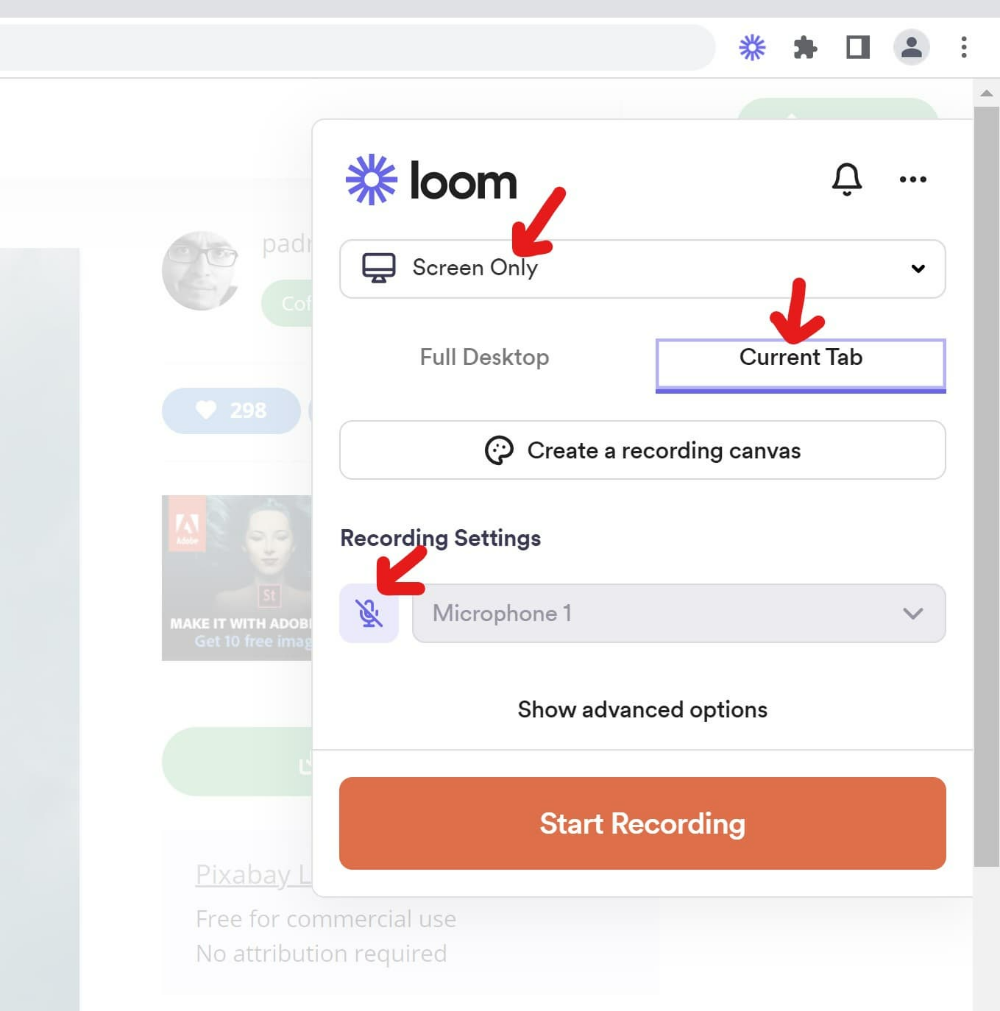This screenshot has width=1000, height=1011.
Task: Click the page vertical scrollbar thumb
Action: tap(986, 487)
